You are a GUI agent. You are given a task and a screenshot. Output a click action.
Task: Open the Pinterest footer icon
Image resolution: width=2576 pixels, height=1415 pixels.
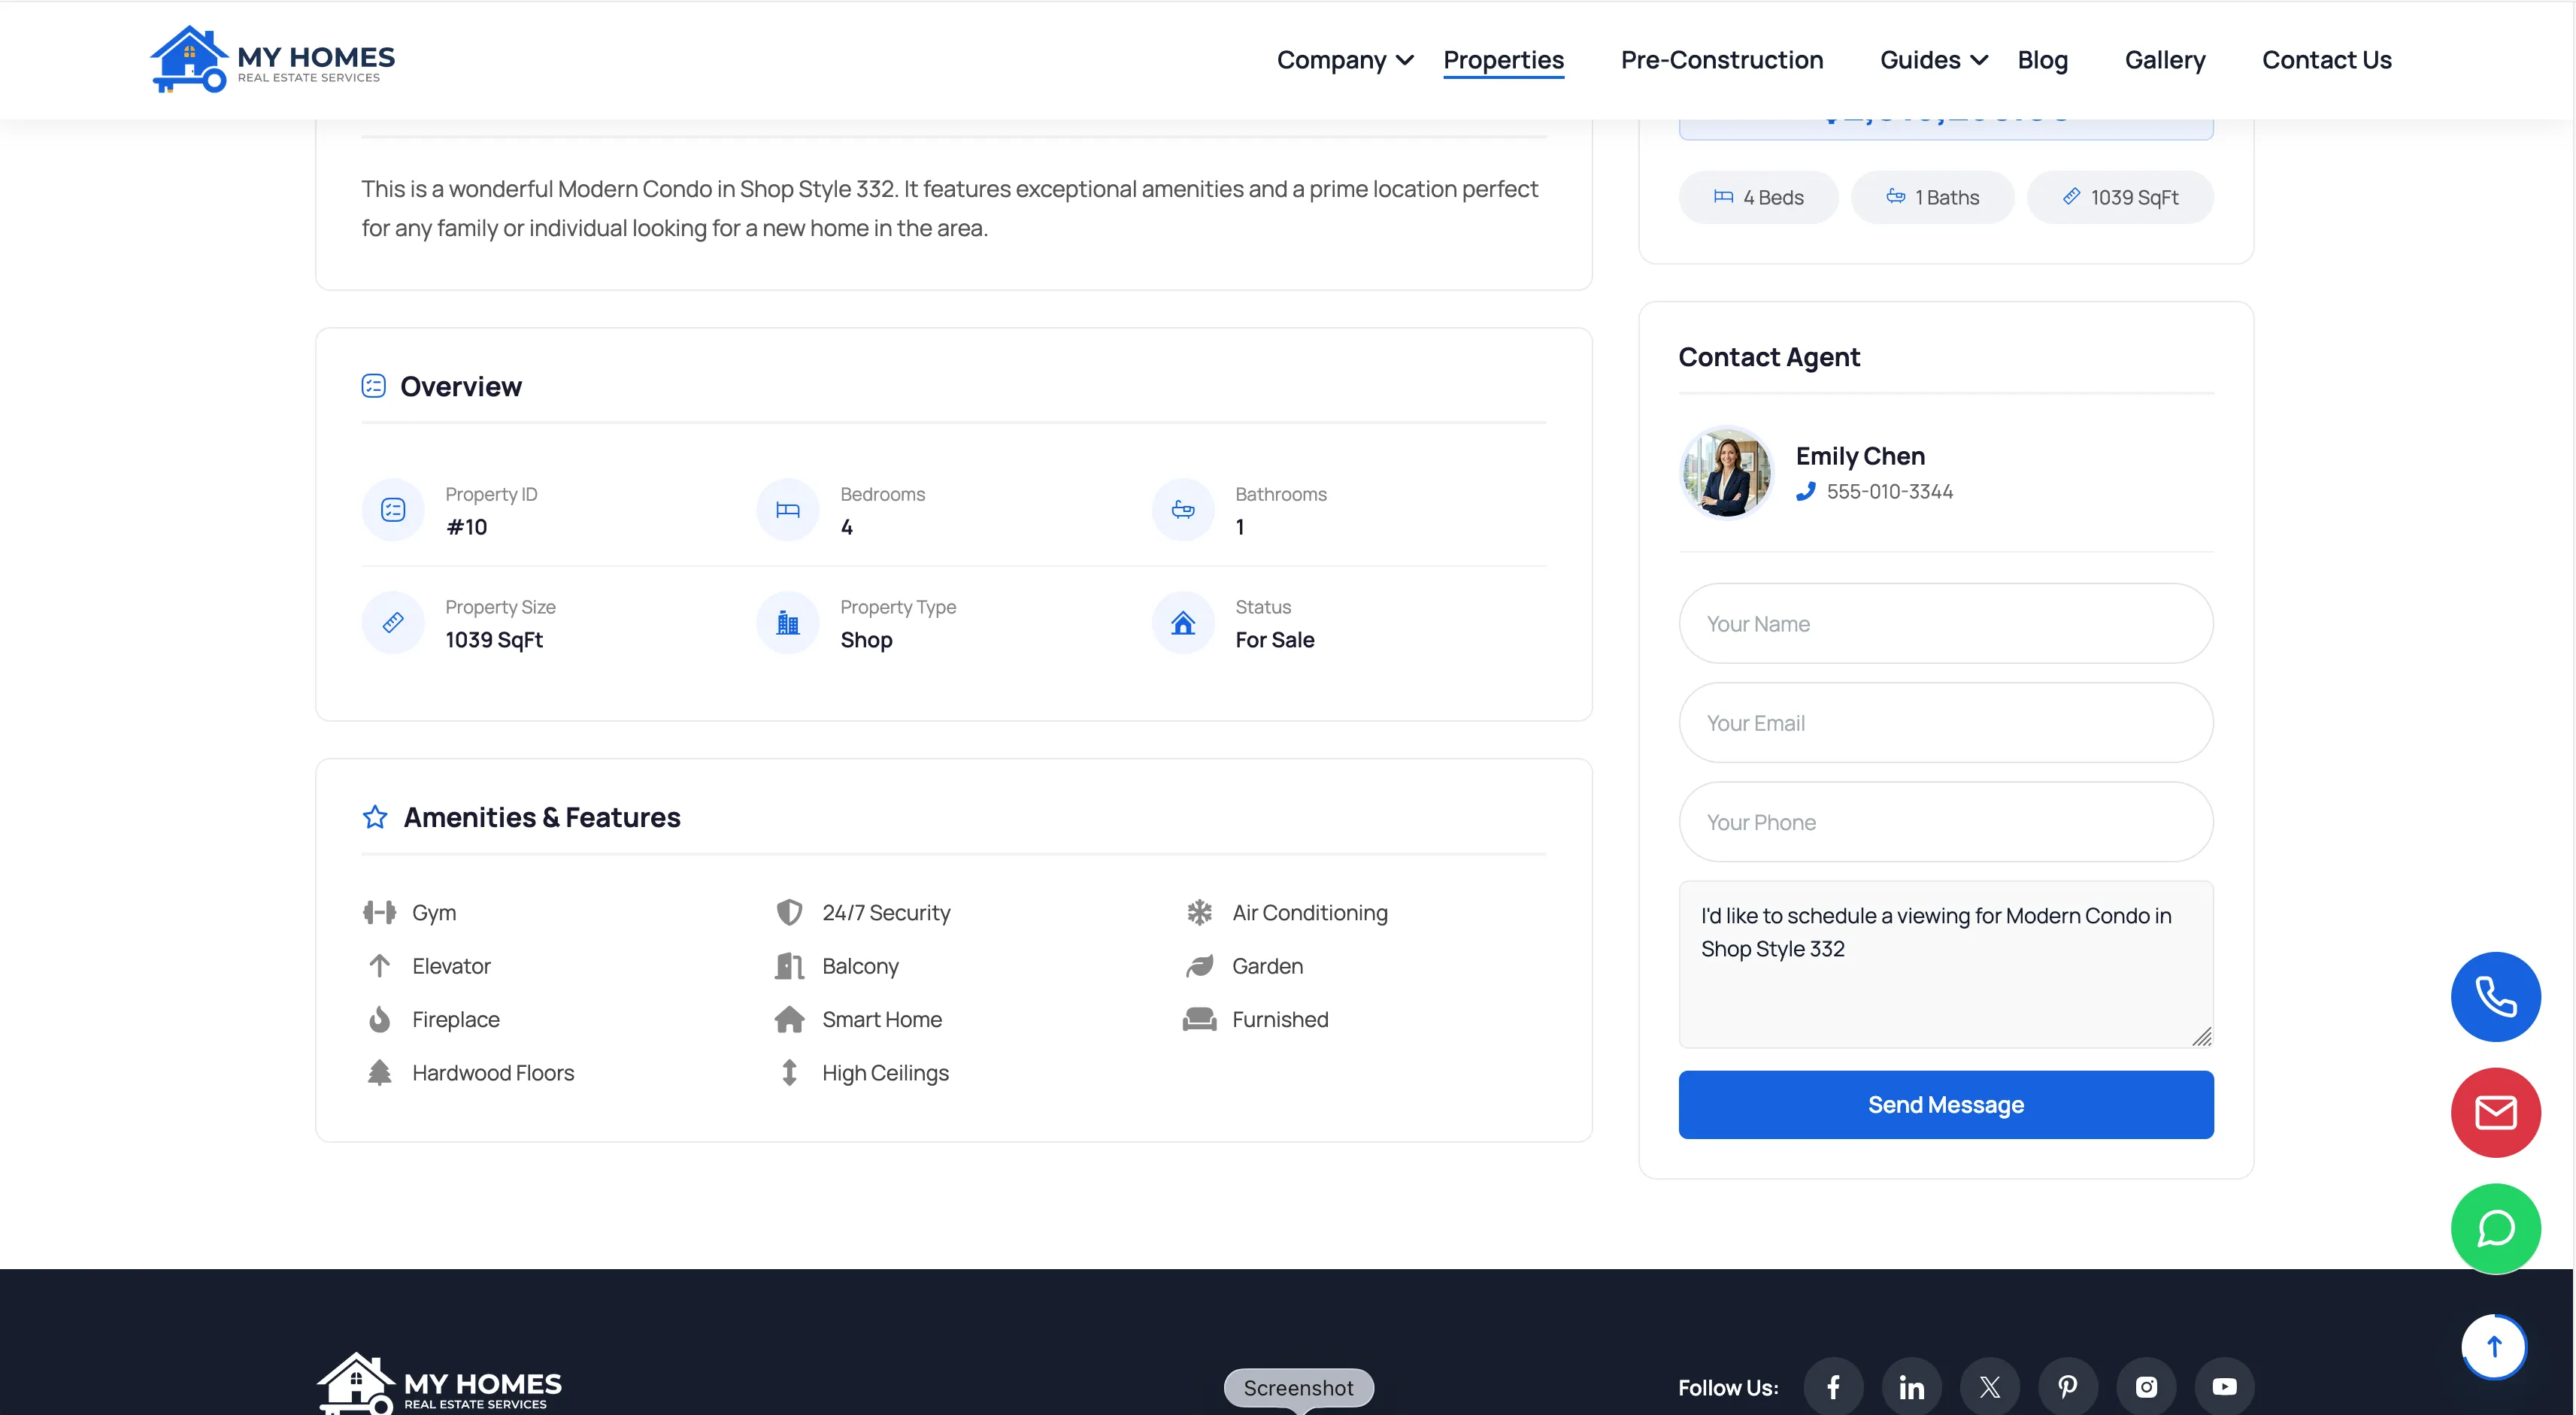pyautogui.click(x=2068, y=1387)
